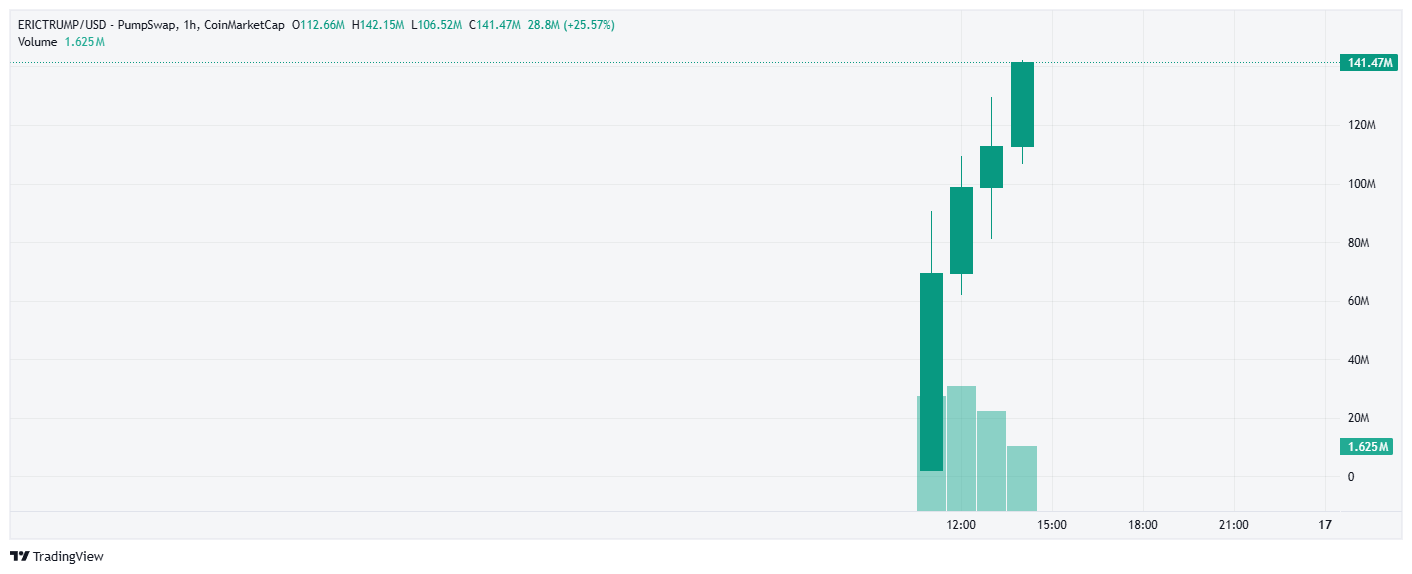Image resolution: width=1412 pixels, height=574 pixels.
Task: Click the second green candlestick body
Action: 961,230
